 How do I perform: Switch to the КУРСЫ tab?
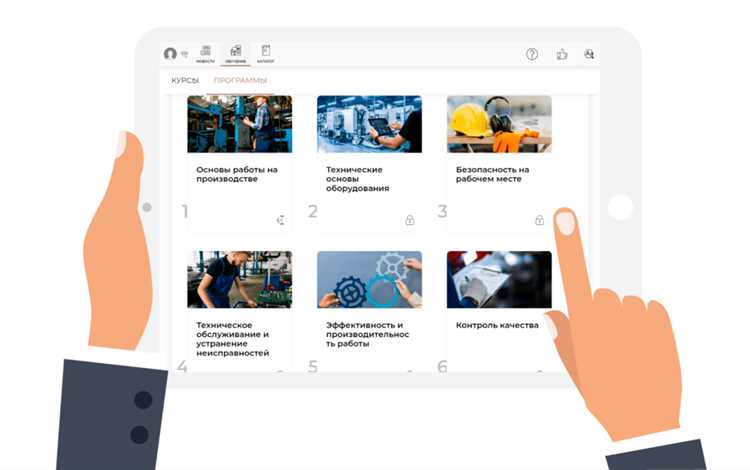click(x=185, y=80)
